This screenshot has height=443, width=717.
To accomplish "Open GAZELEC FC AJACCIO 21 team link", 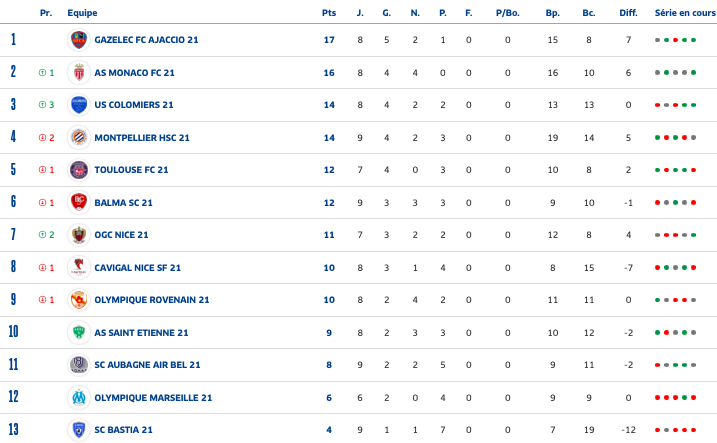I will [x=146, y=40].
